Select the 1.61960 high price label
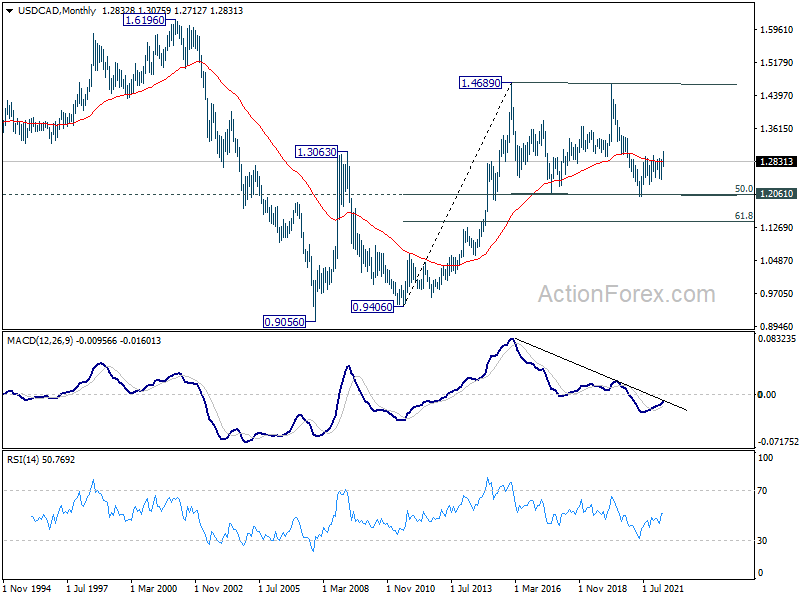This screenshot has height=600, width=800. coord(145,20)
